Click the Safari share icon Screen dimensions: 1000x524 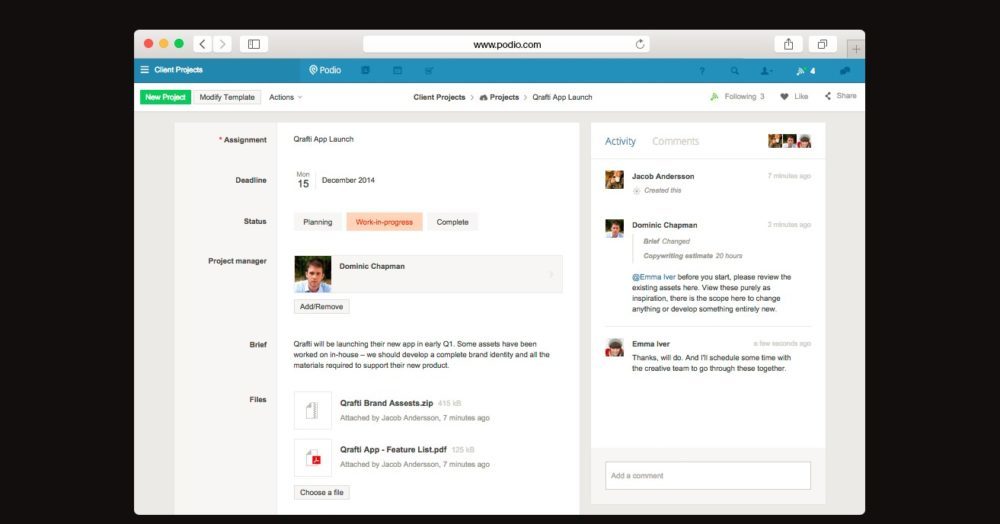click(x=788, y=44)
